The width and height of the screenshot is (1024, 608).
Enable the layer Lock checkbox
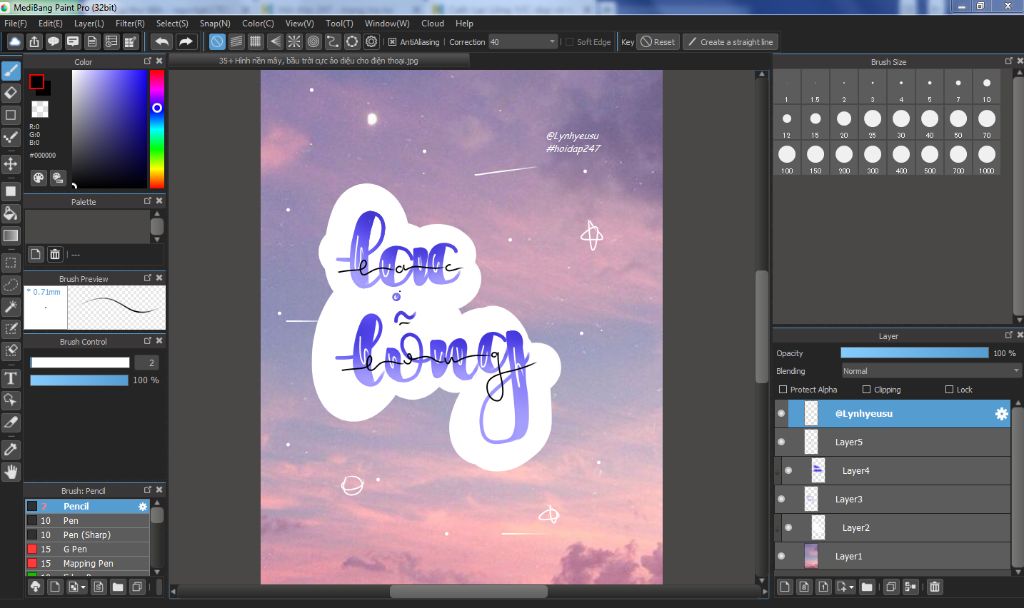click(950, 389)
